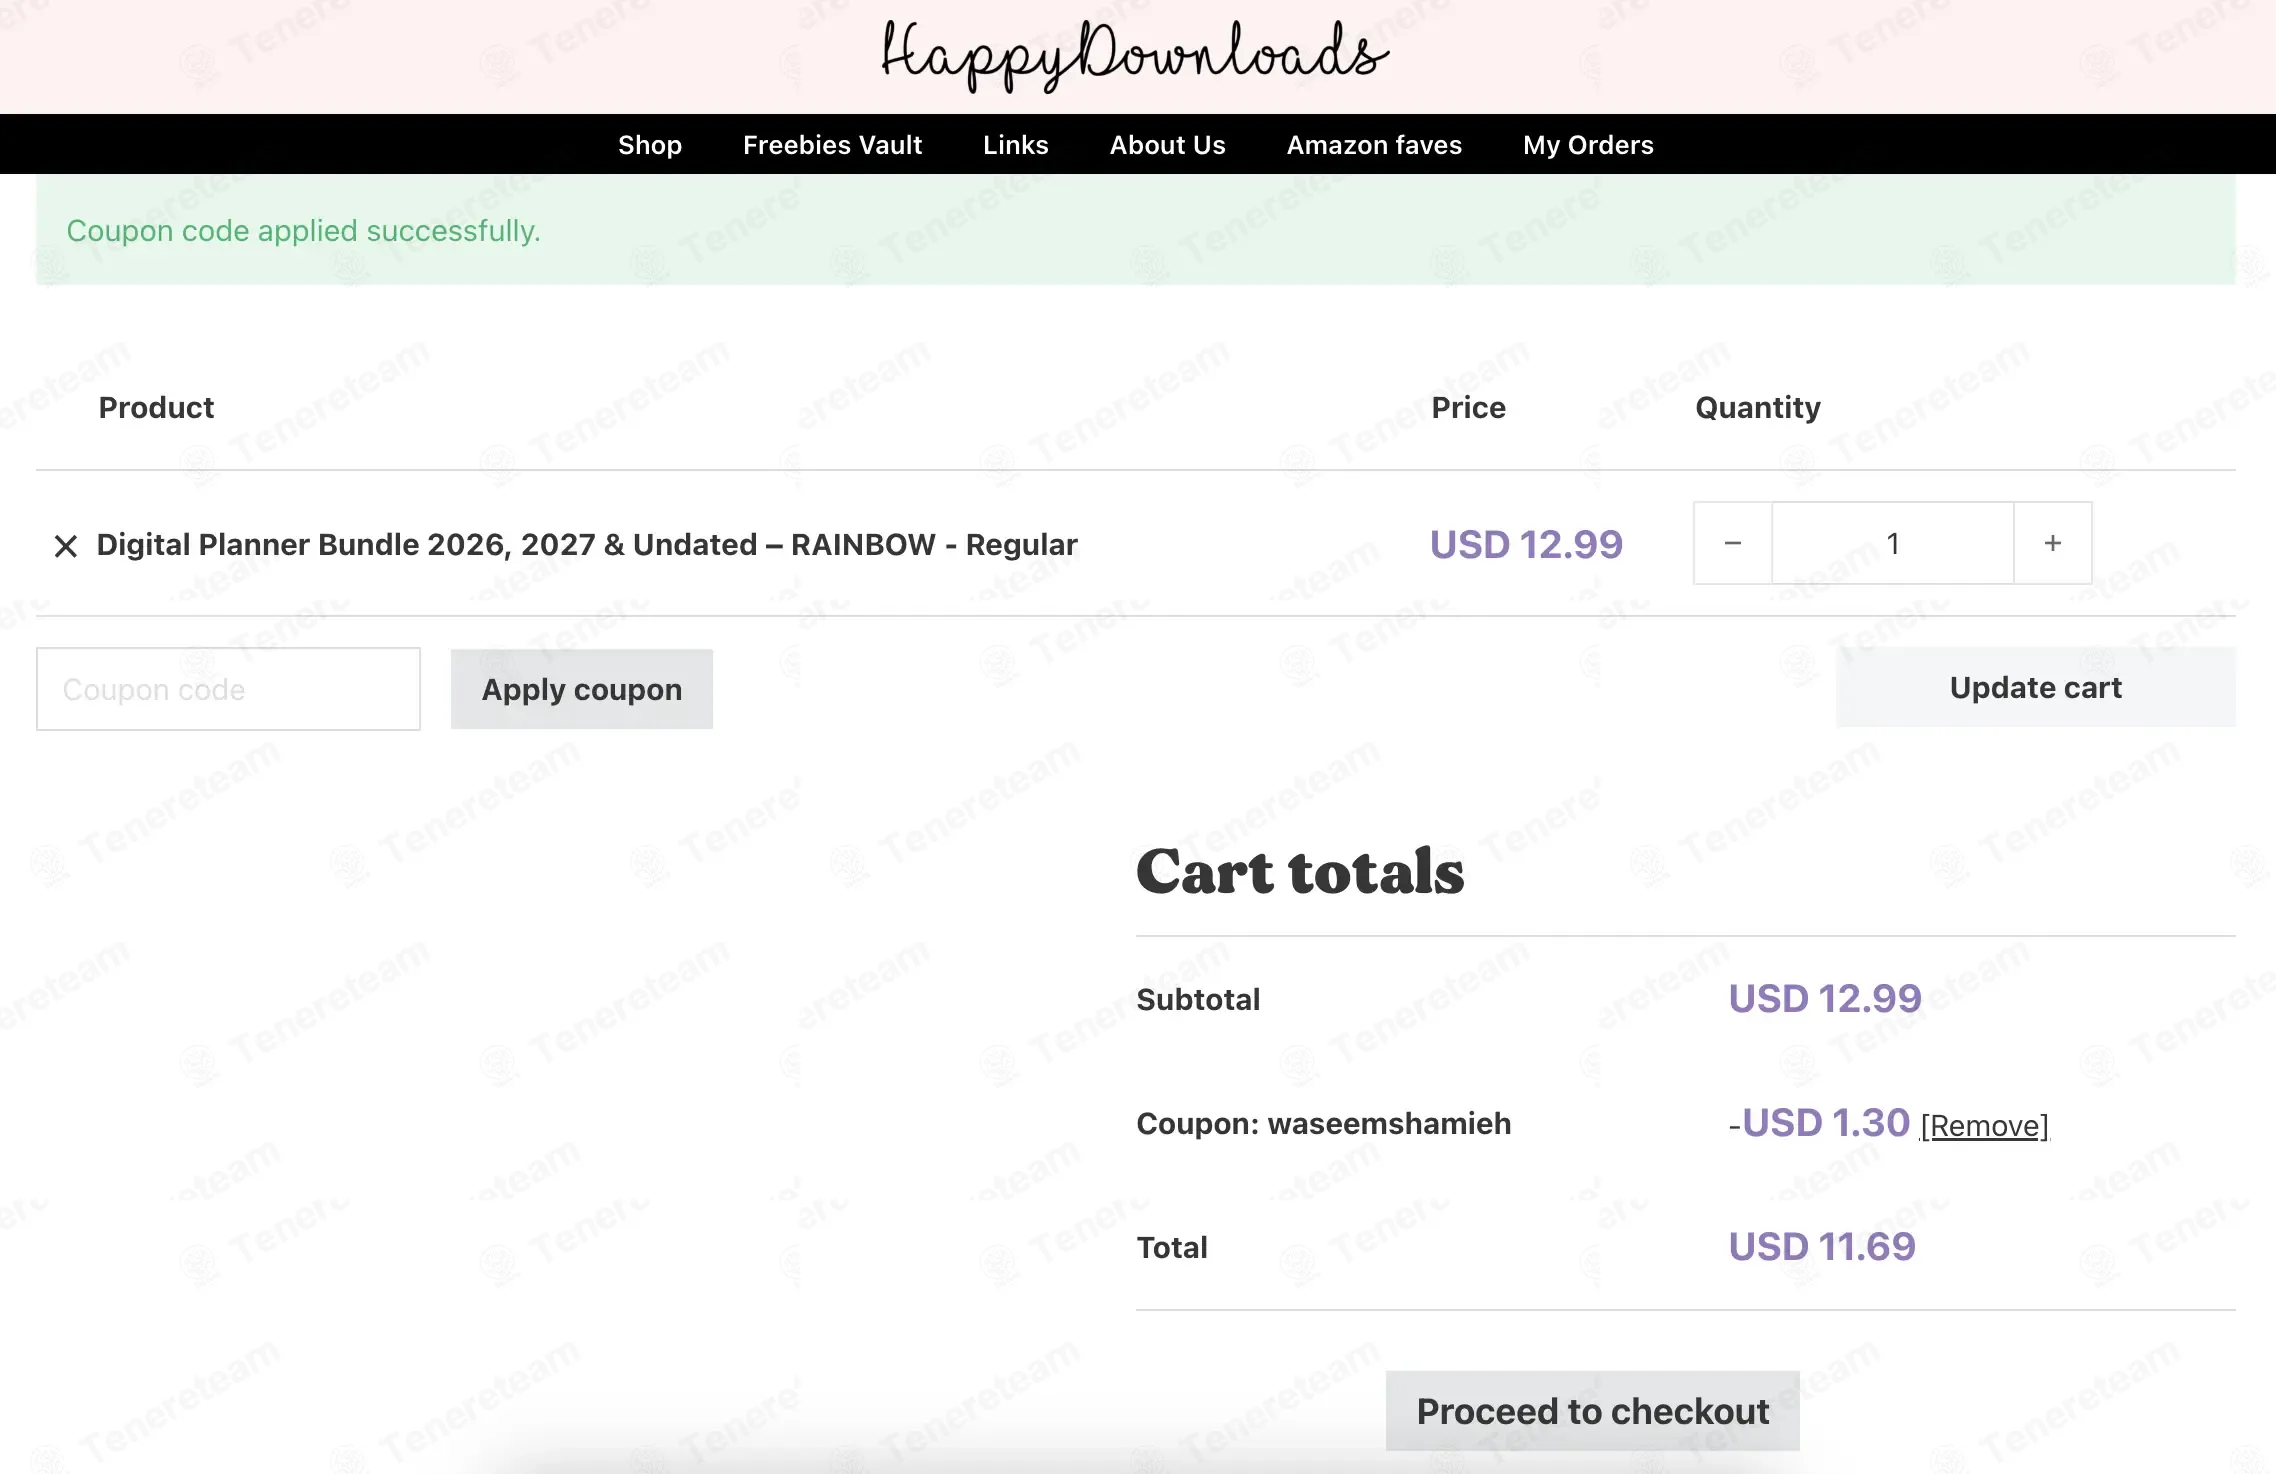Open the About Us page

[1167, 145]
